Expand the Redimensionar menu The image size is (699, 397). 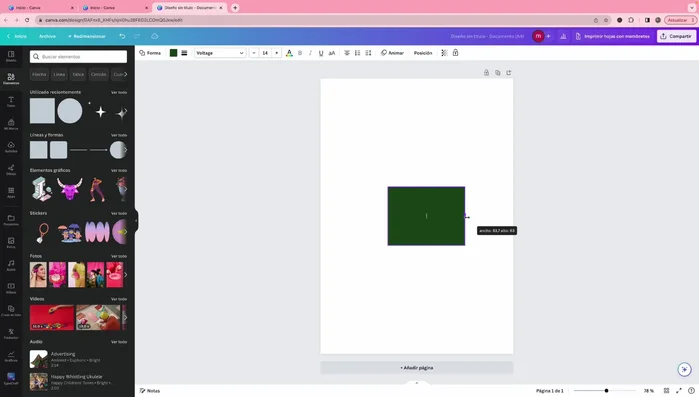coord(87,36)
